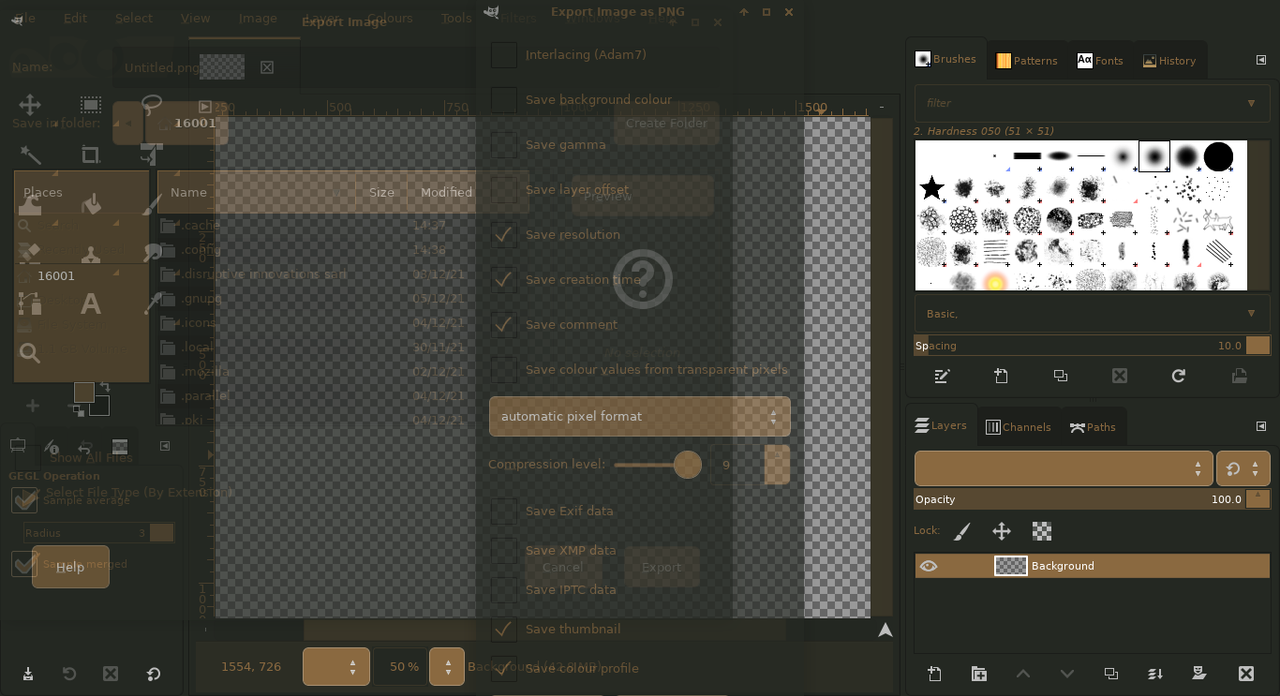The width and height of the screenshot is (1280, 696).
Task: Uncheck Save thumbnail checkbox
Action: pos(504,629)
